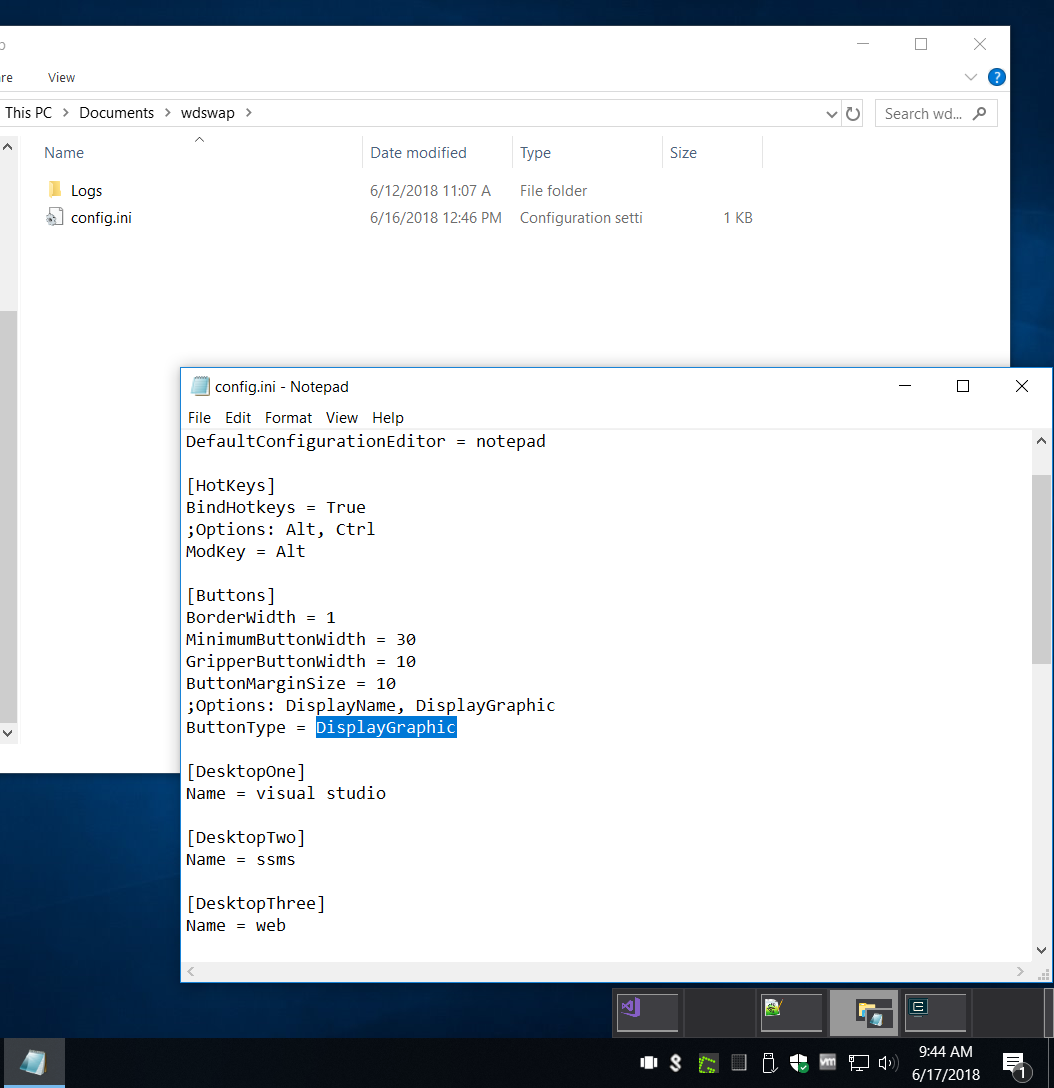This screenshot has height=1088, width=1054.
Task: Sort by the Size column header
Action: (x=683, y=153)
